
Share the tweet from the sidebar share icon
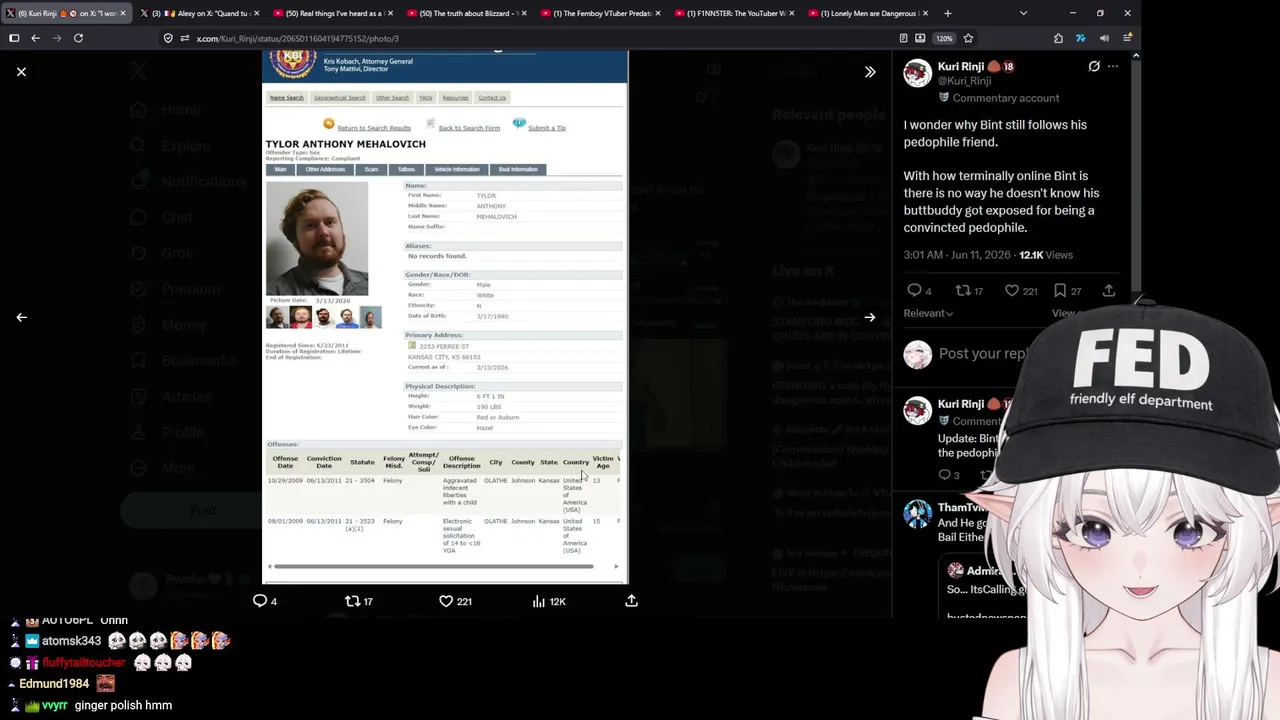pos(1109,291)
